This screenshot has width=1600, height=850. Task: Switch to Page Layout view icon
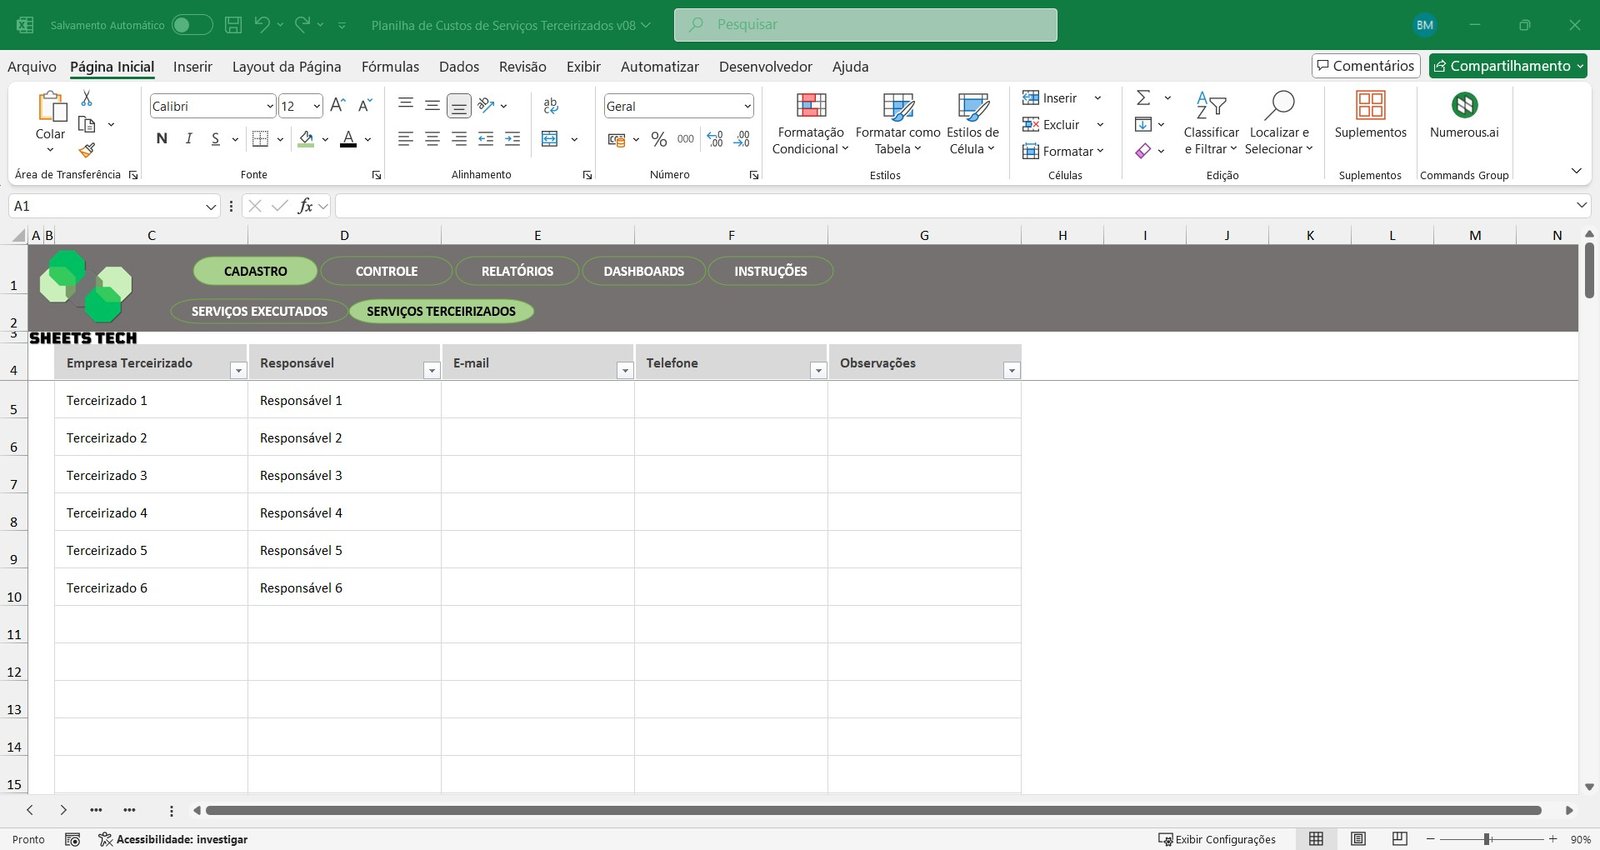click(x=1358, y=839)
